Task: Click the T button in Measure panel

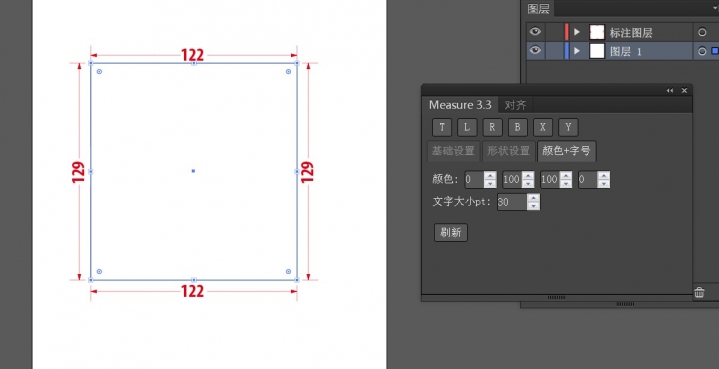Action: [442, 127]
